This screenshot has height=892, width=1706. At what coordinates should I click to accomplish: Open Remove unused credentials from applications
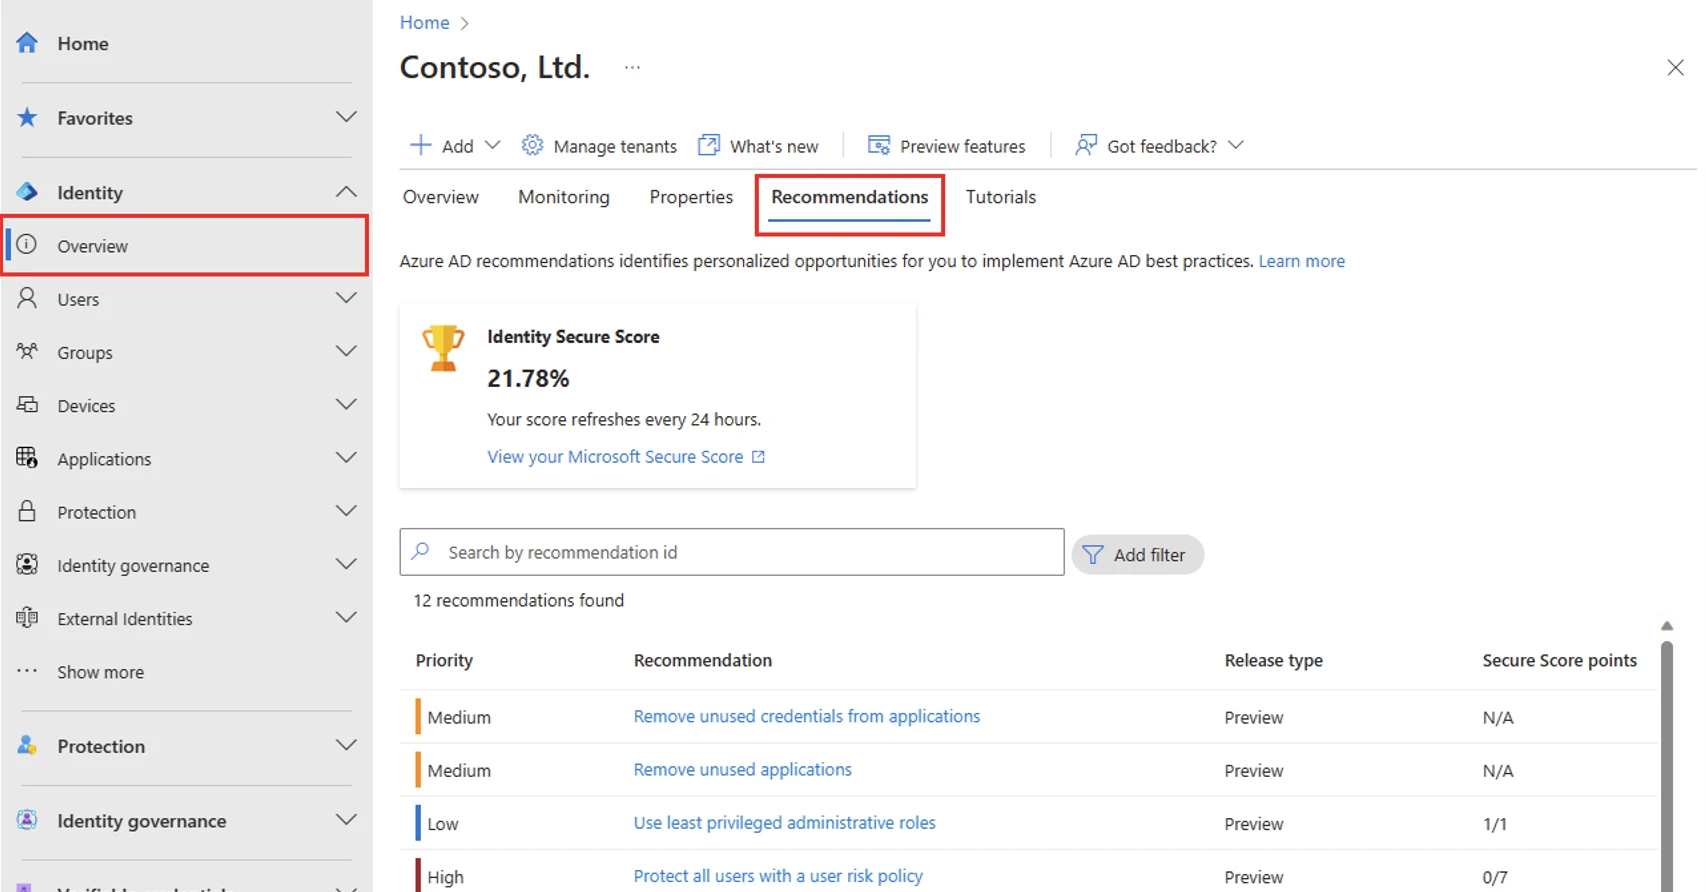click(x=807, y=716)
